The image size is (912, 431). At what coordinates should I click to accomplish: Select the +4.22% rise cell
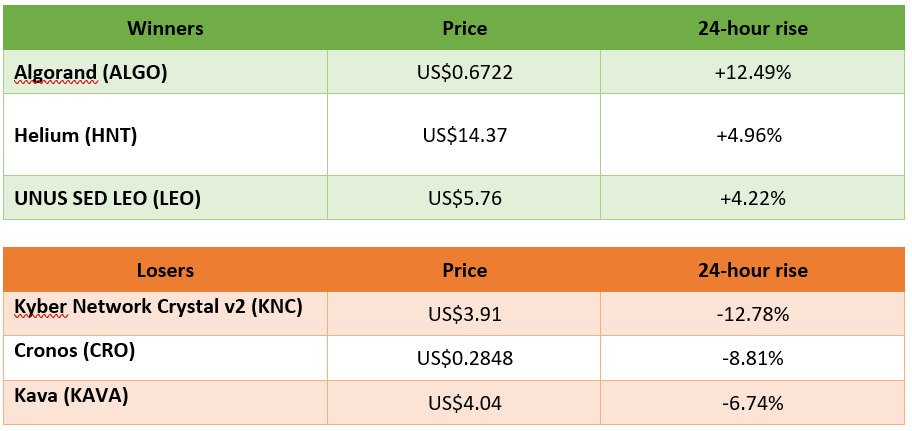tap(753, 198)
